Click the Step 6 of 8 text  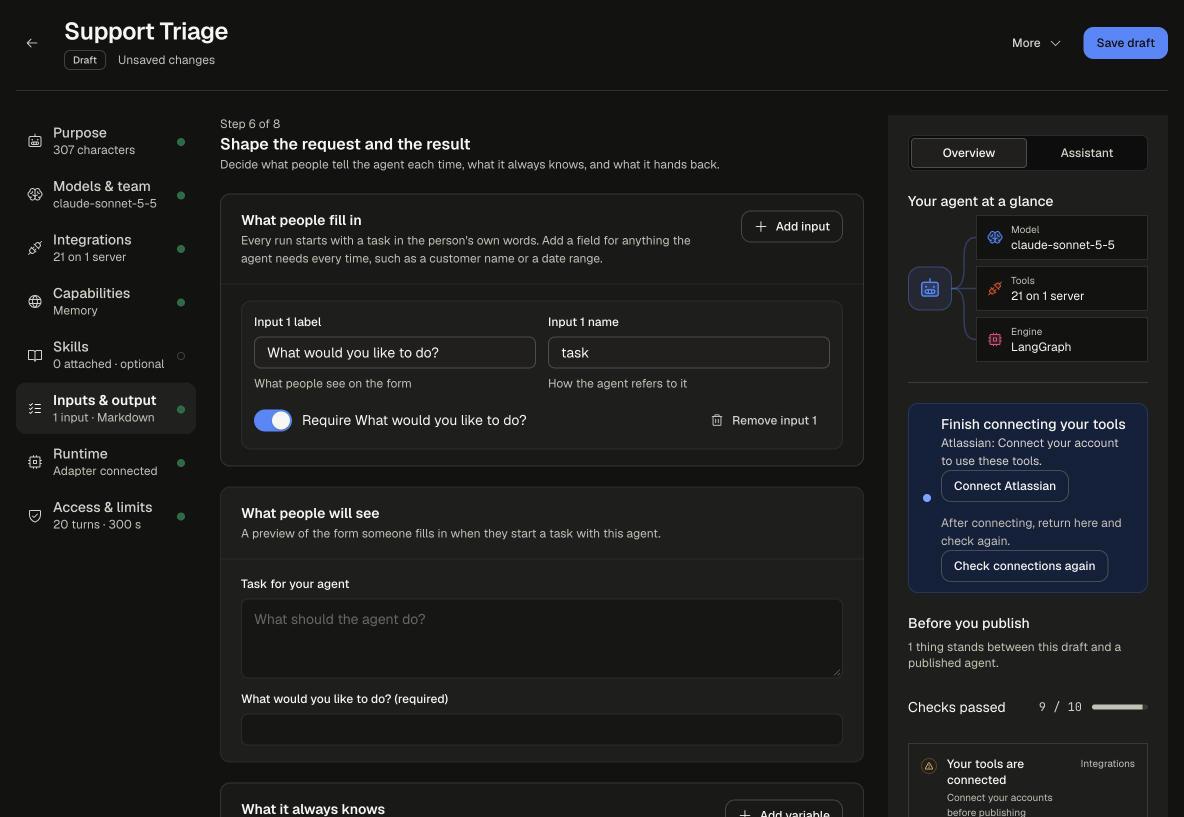[x=250, y=124]
